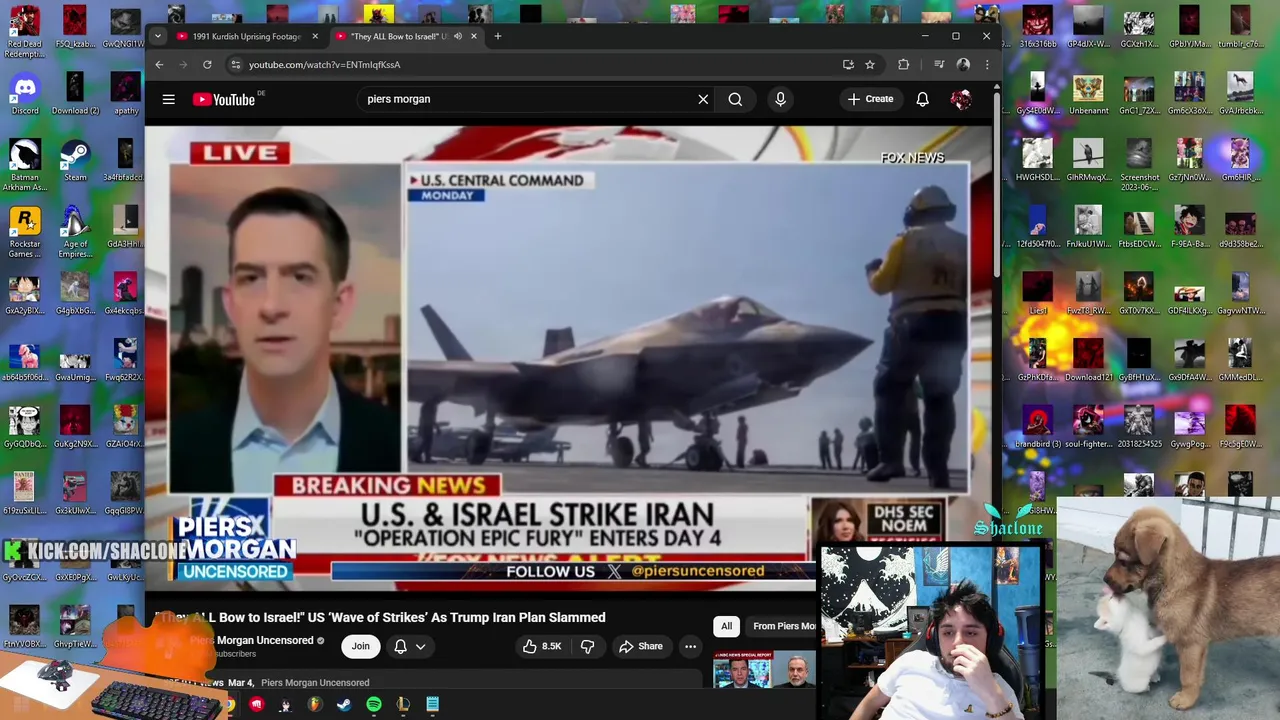Open Steam from the taskbar
The image size is (1280, 720).
tap(343, 705)
